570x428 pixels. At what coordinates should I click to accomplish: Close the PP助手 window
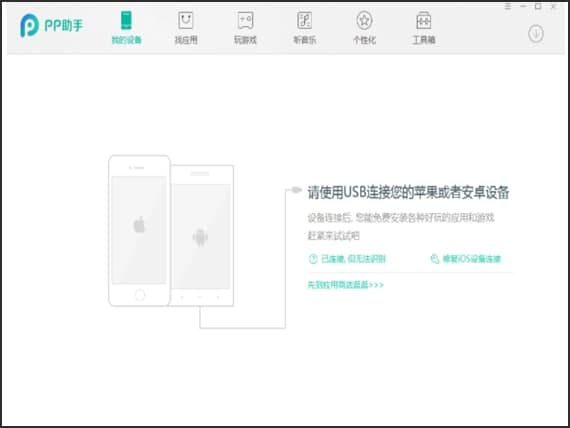[553, 6]
